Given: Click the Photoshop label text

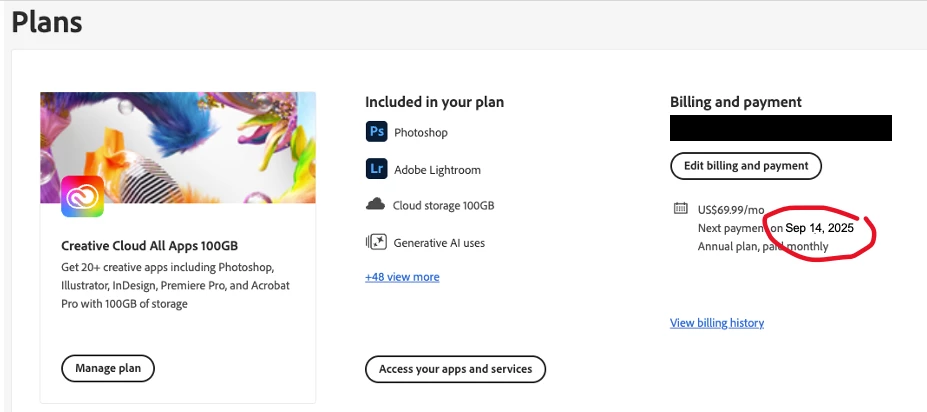Looking at the screenshot, I should click(x=421, y=132).
